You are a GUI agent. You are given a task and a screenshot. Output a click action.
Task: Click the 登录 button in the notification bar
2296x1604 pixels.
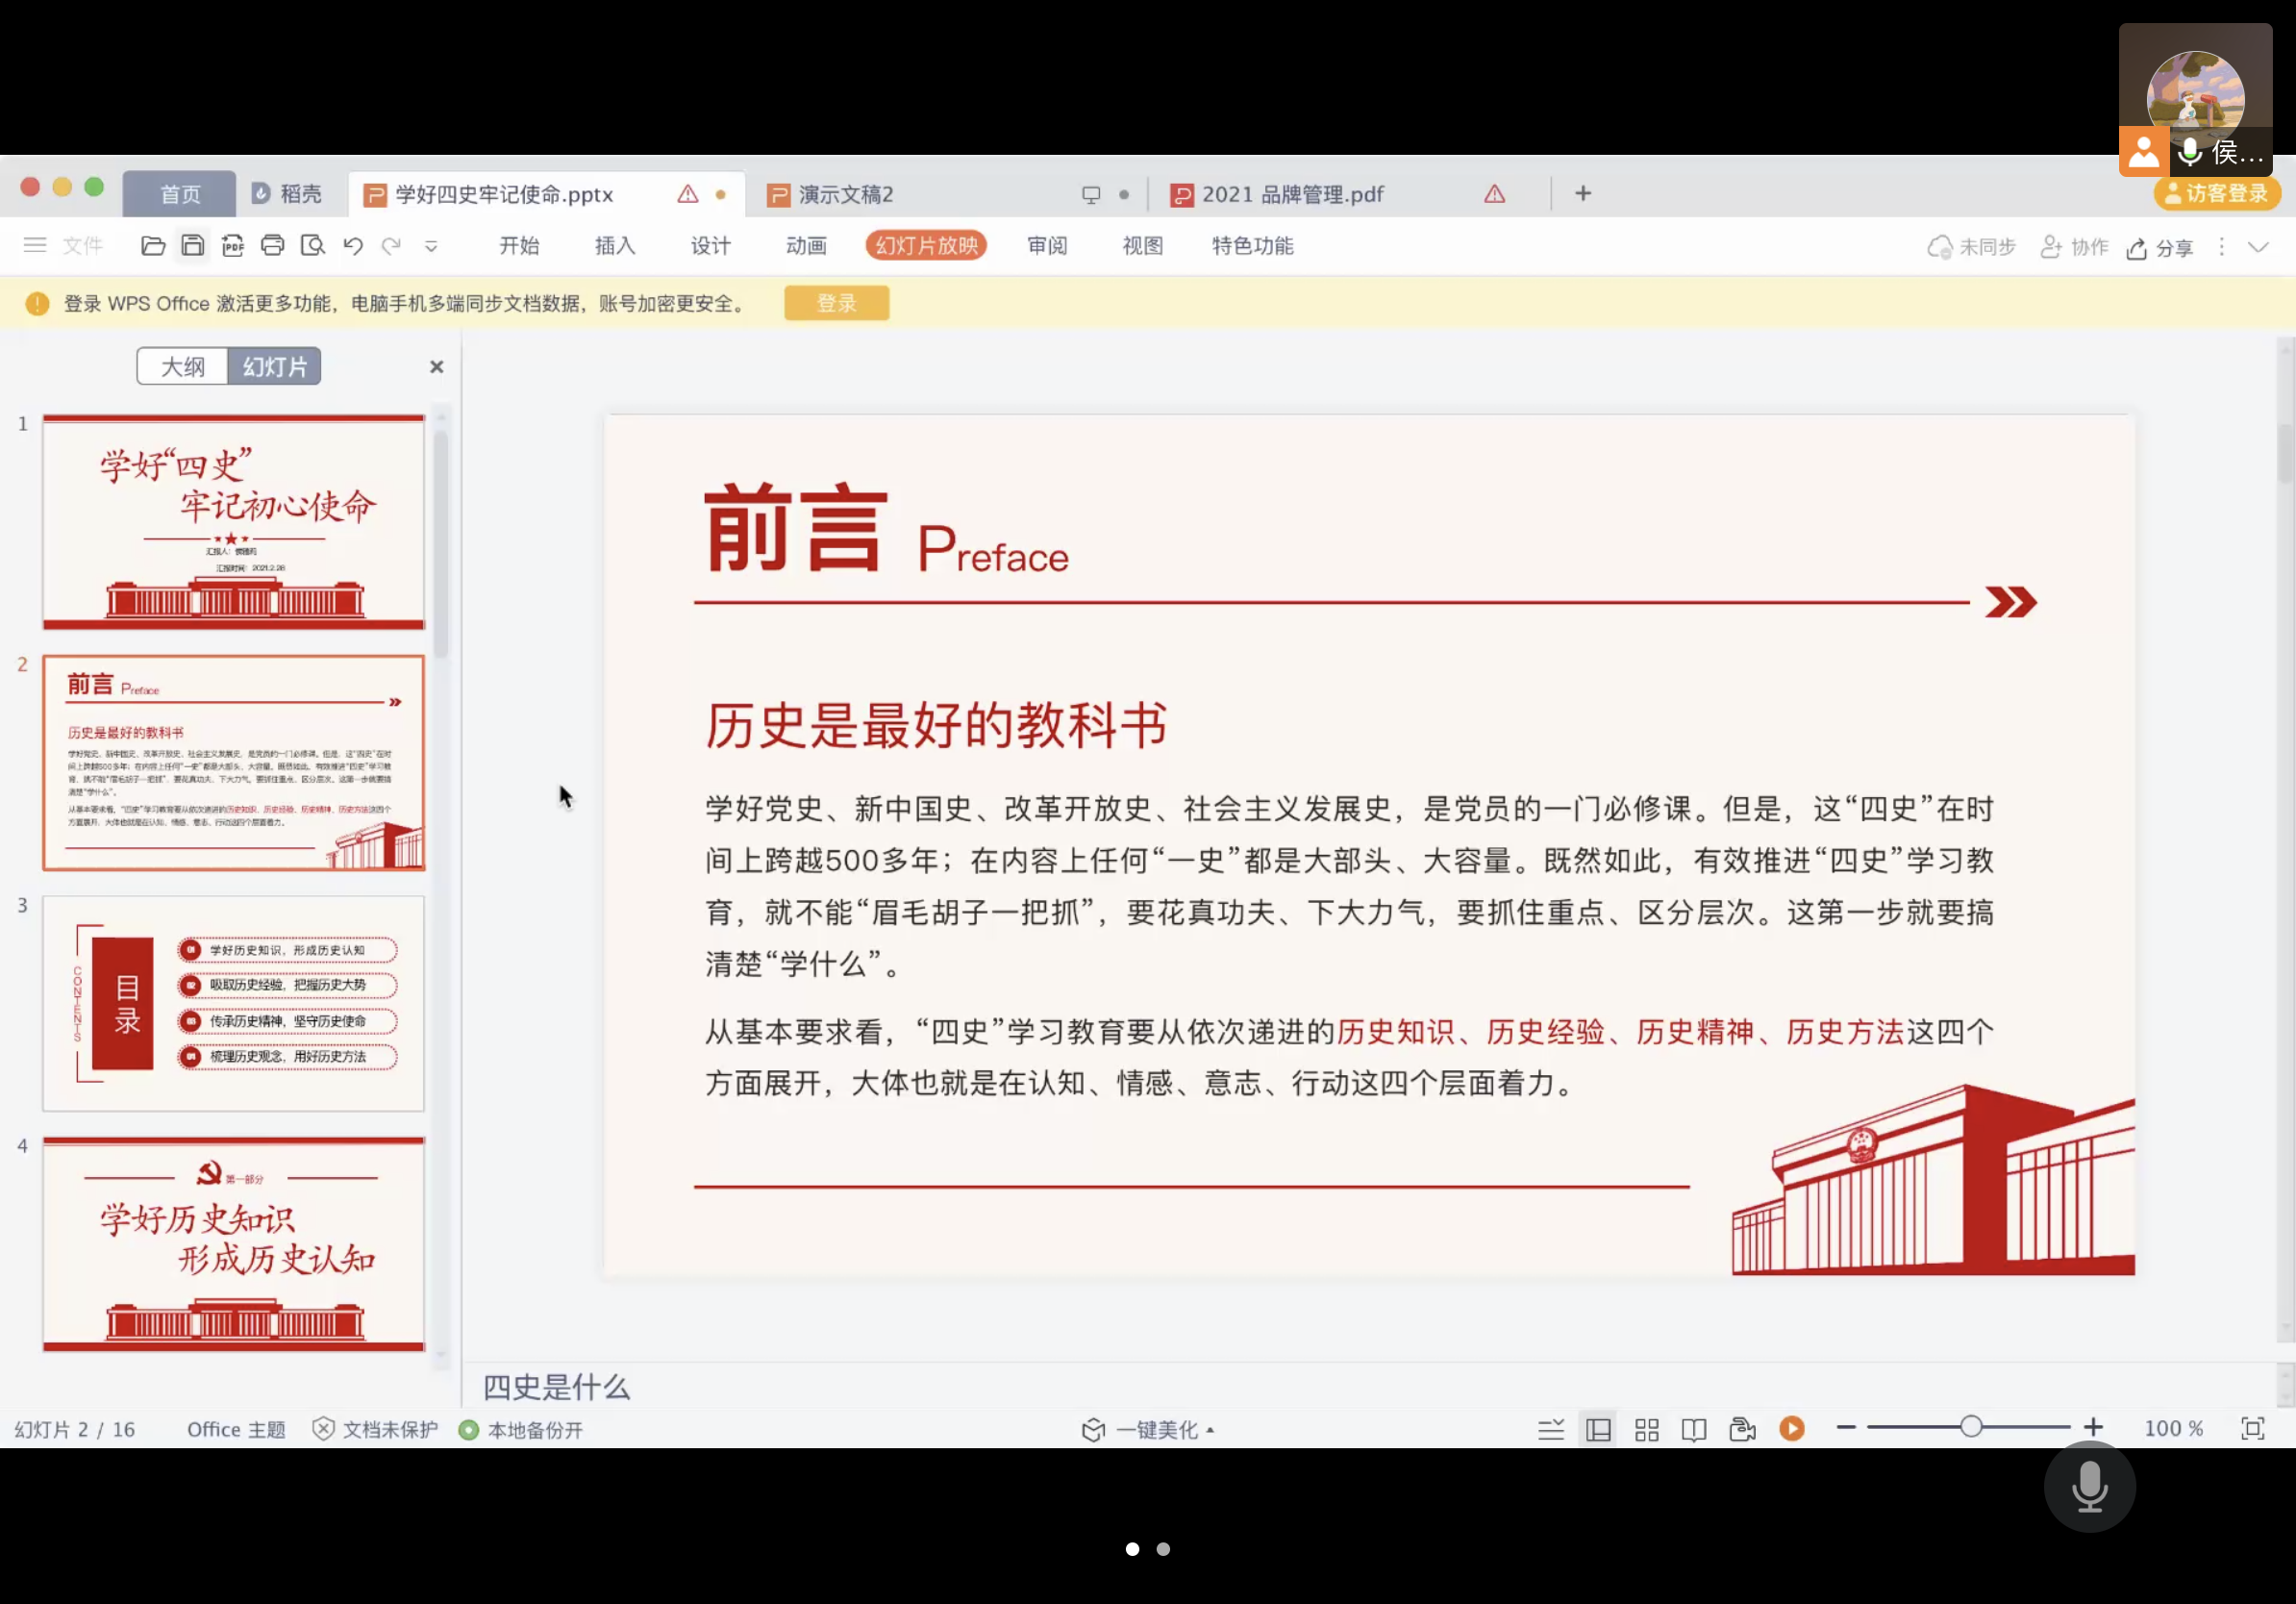point(836,302)
